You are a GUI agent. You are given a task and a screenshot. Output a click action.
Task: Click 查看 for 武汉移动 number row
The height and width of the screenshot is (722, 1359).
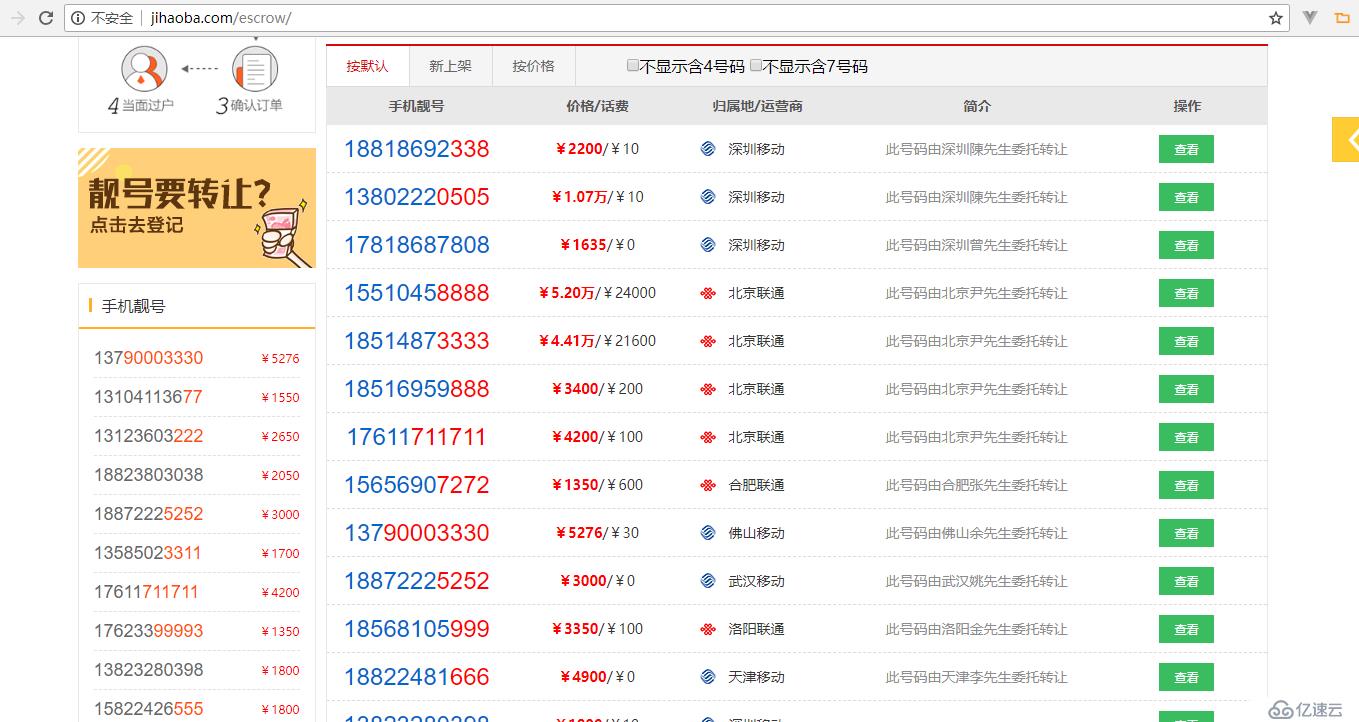(1186, 581)
